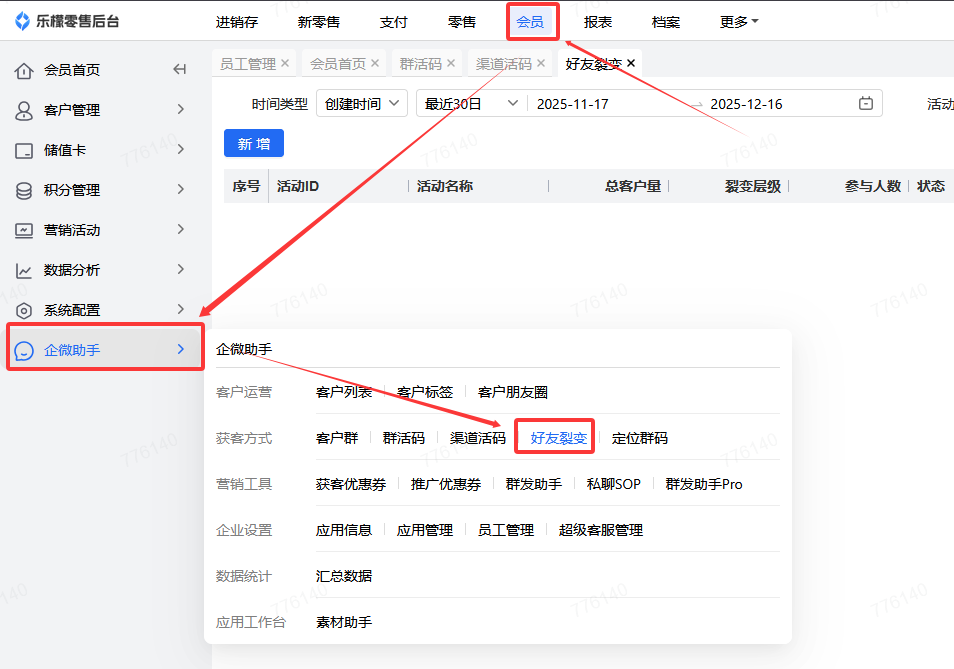The image size is (954, 669).
Task: Select the 会员 top menu
Action: (530, 23)
